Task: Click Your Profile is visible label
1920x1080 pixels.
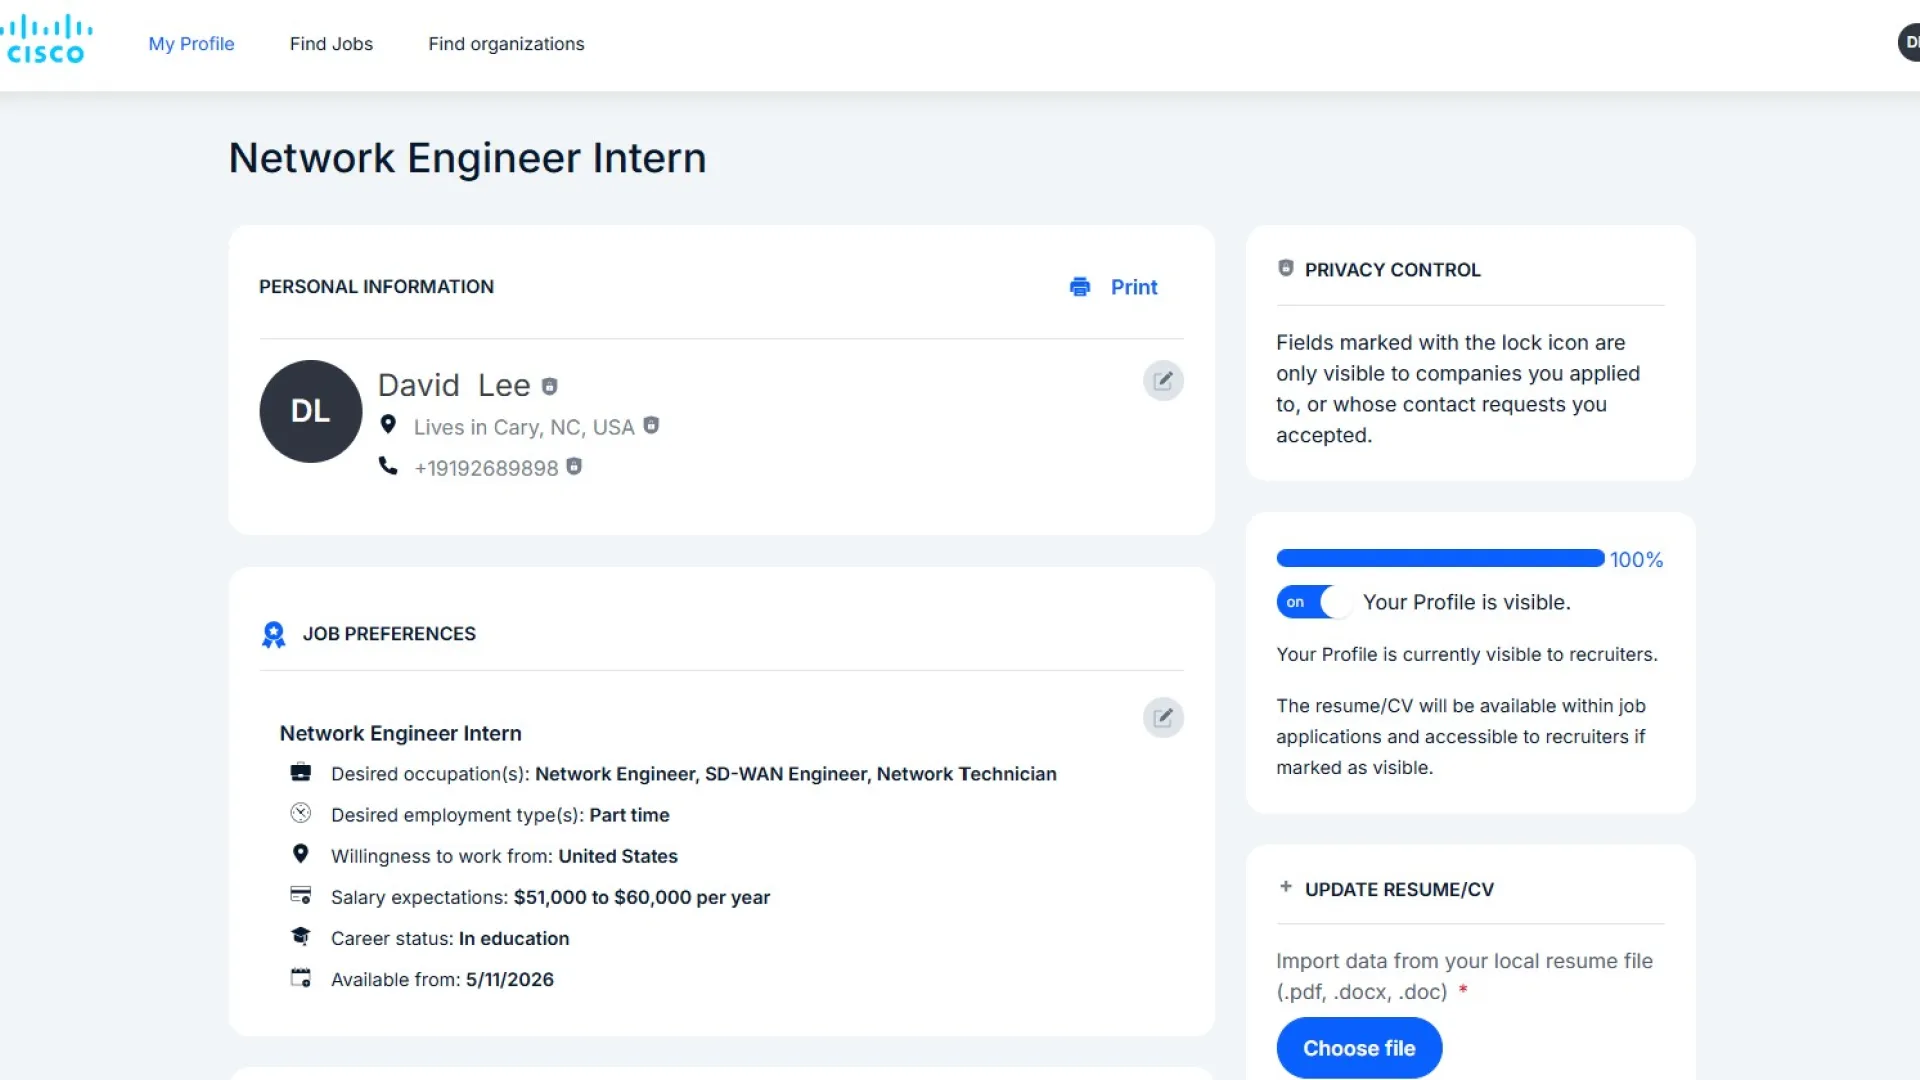Action: (1466, 602)
